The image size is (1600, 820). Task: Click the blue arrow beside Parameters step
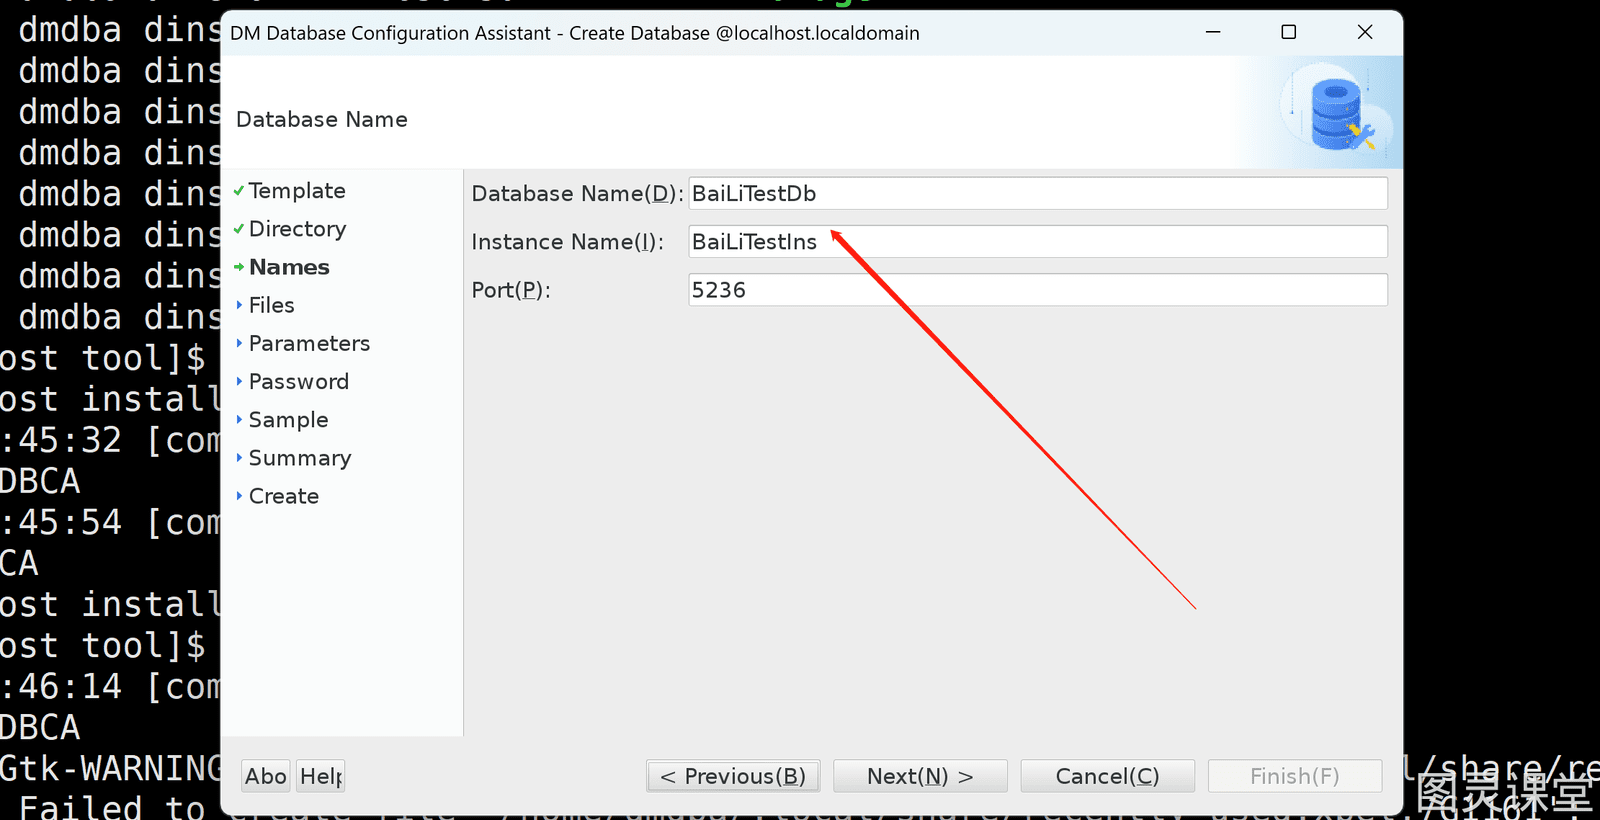click(x=239, y=343)
